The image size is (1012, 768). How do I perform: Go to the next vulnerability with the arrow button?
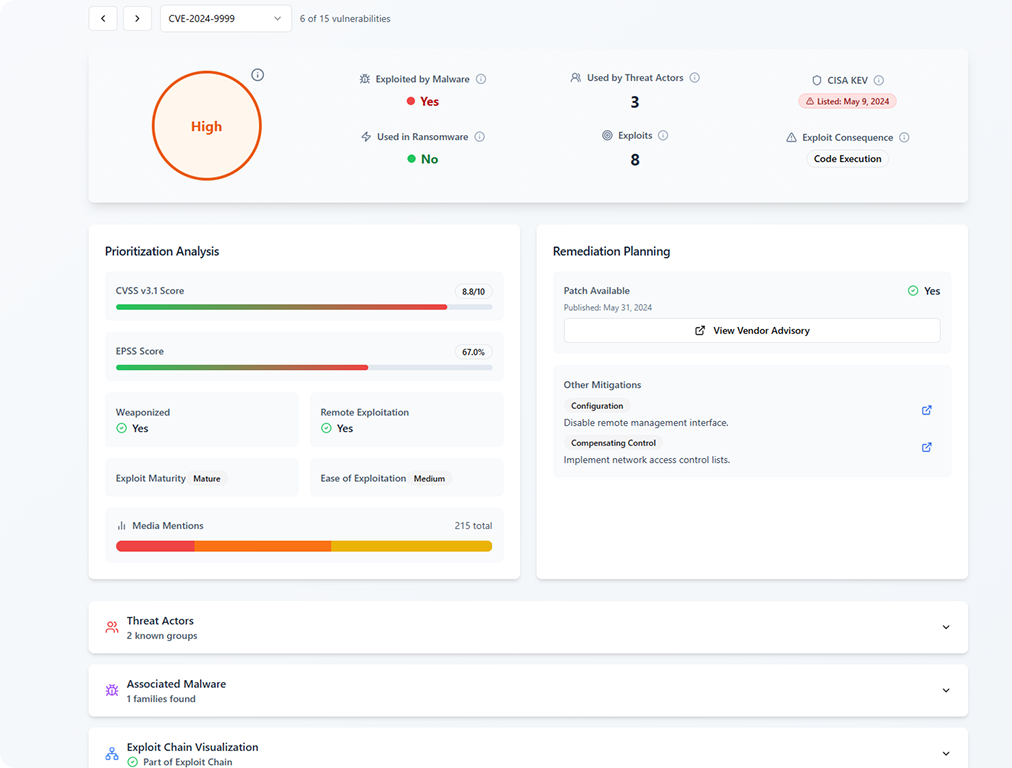137,18
